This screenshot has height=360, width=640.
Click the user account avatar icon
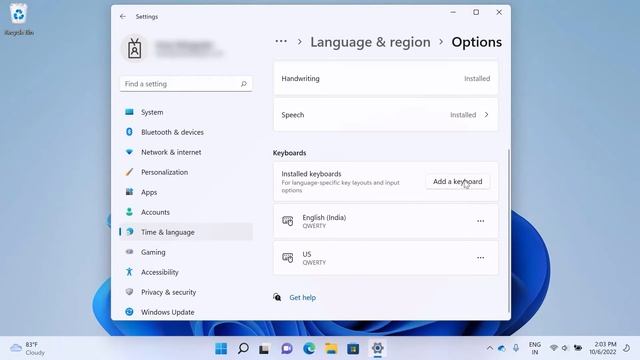[134, 49]
